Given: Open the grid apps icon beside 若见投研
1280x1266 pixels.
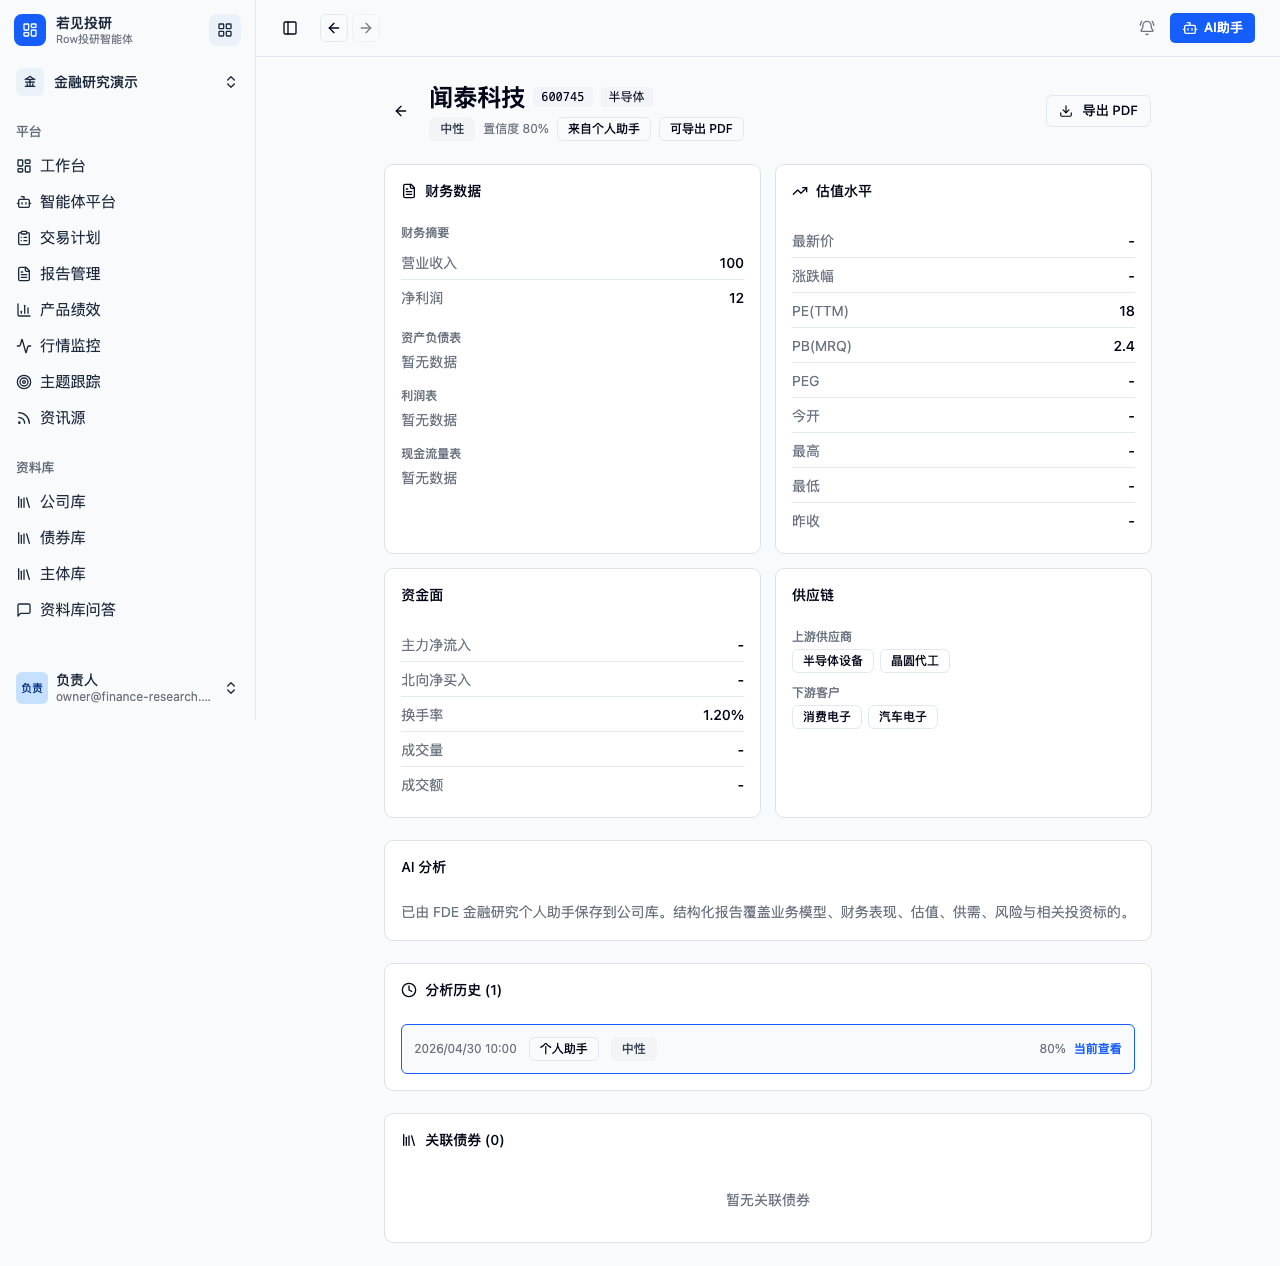Looking at the screenshot, I should click(225, 30).
